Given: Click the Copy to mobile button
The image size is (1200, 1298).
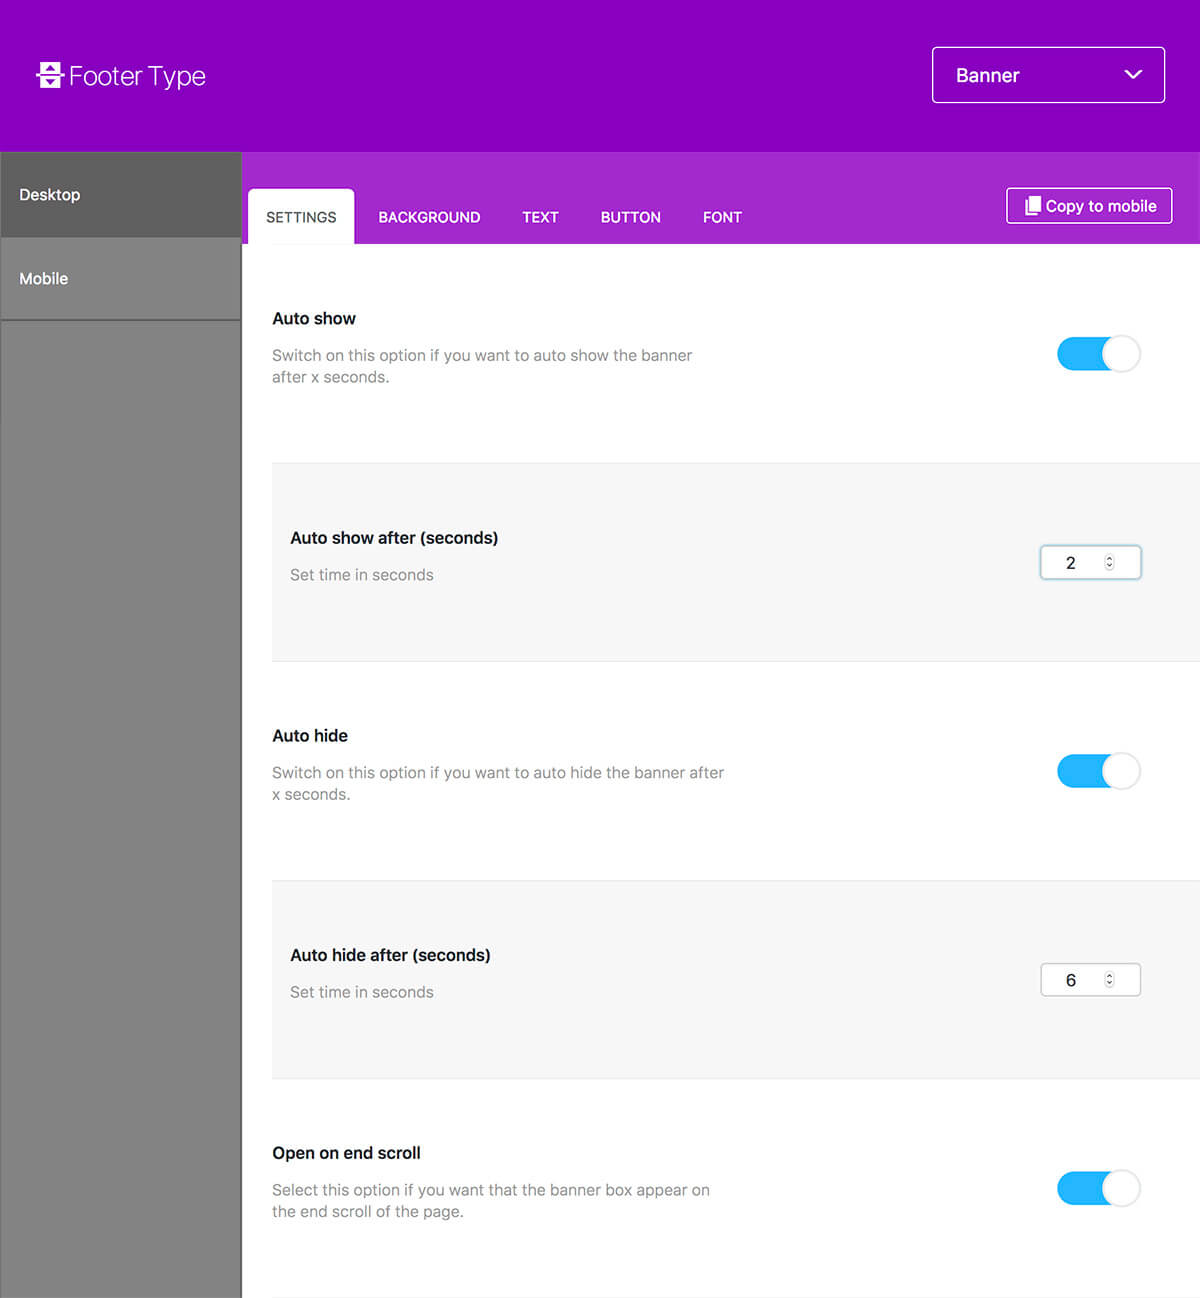Looking at the screenshot, I should [1089, 206].
